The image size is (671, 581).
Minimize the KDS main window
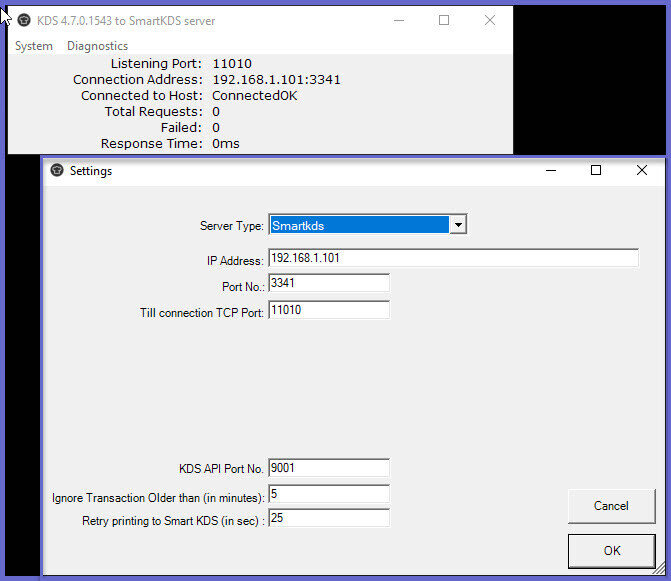point(399,20)
